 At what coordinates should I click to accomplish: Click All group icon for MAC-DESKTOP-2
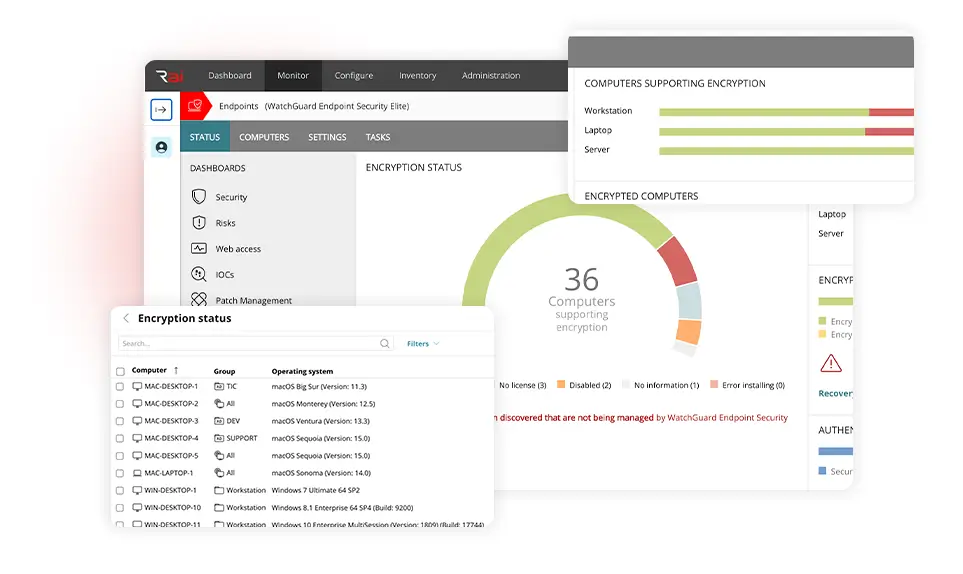219,403
